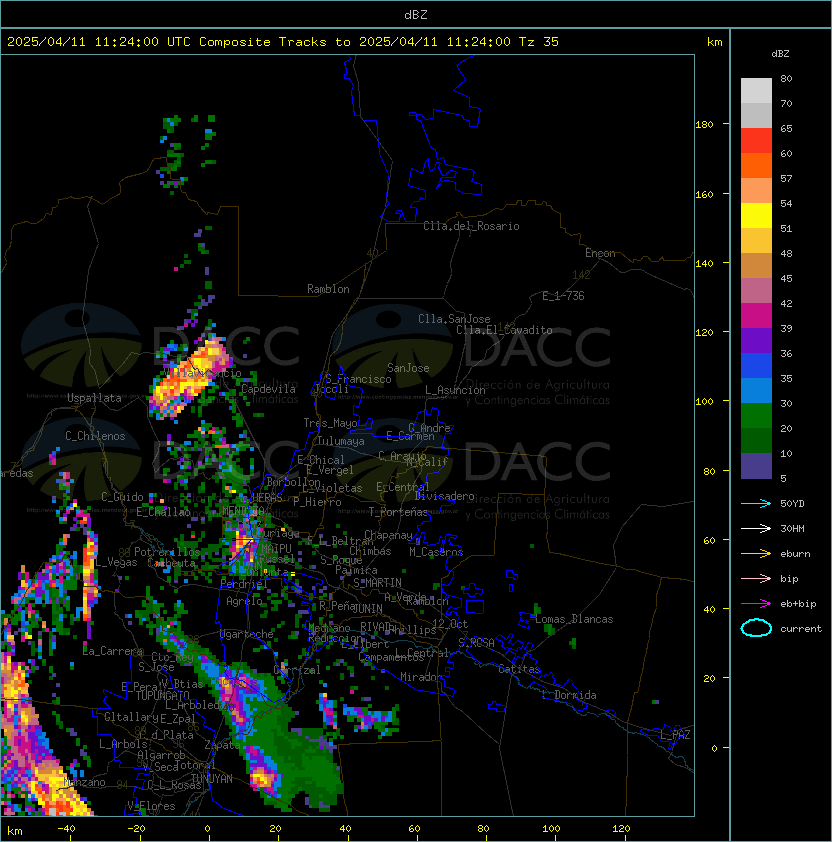Screen dimensions: 832x842
Task: Click the Uspallata place label
Action: [x=94, y=398]
